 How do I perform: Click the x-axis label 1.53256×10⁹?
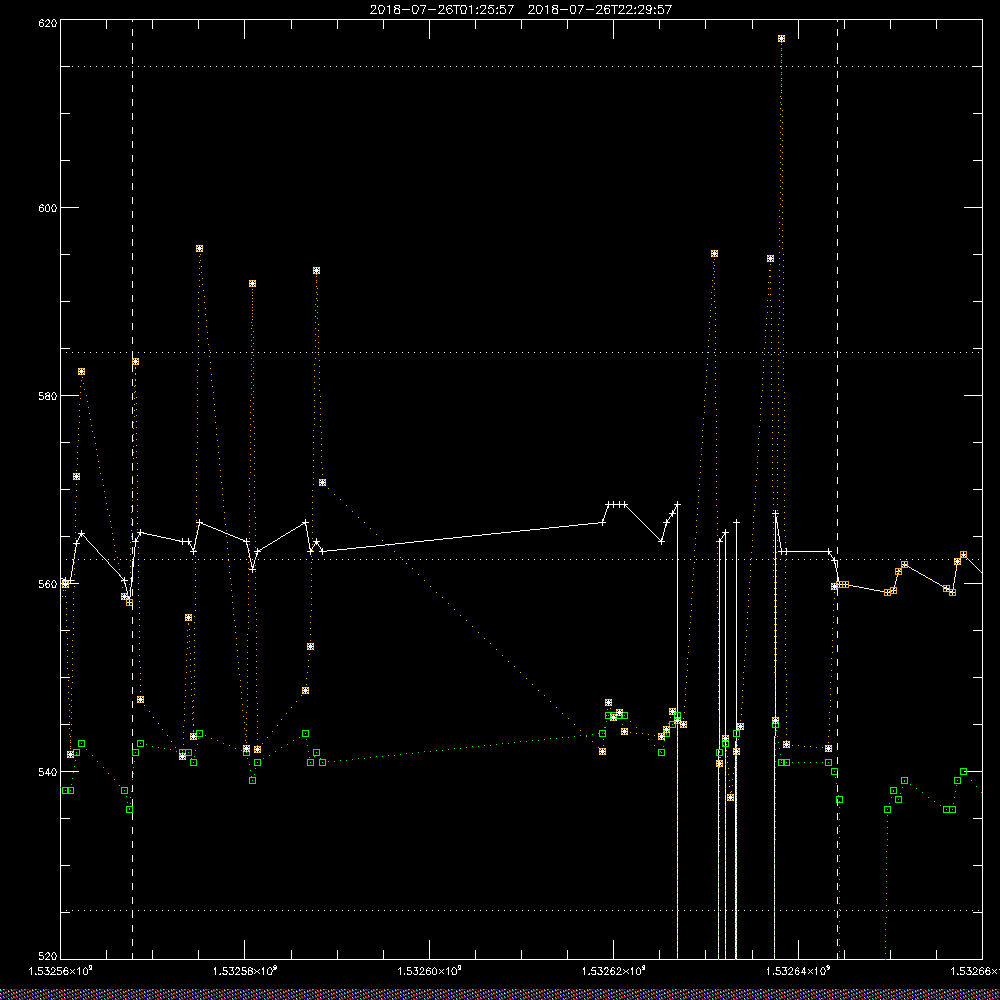click(x=61, y=971)
